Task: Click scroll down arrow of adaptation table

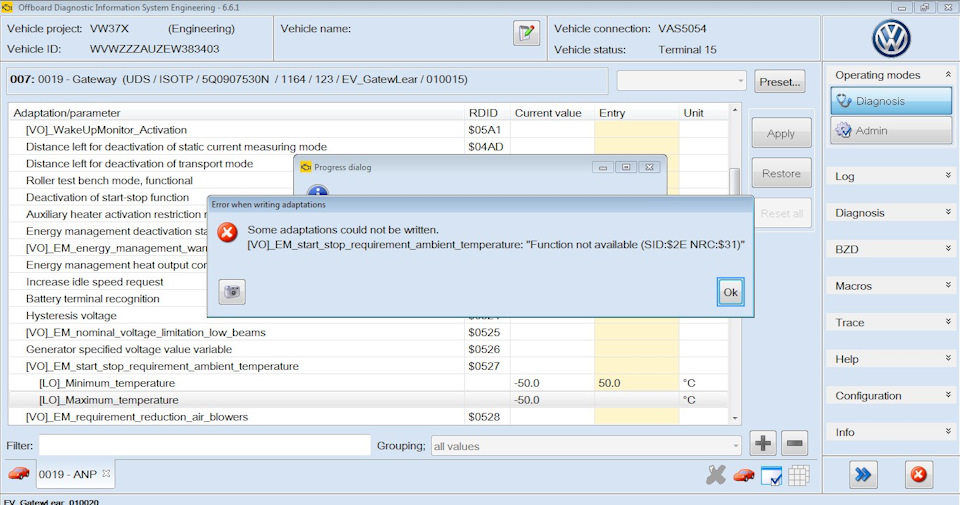Action: 735,418
